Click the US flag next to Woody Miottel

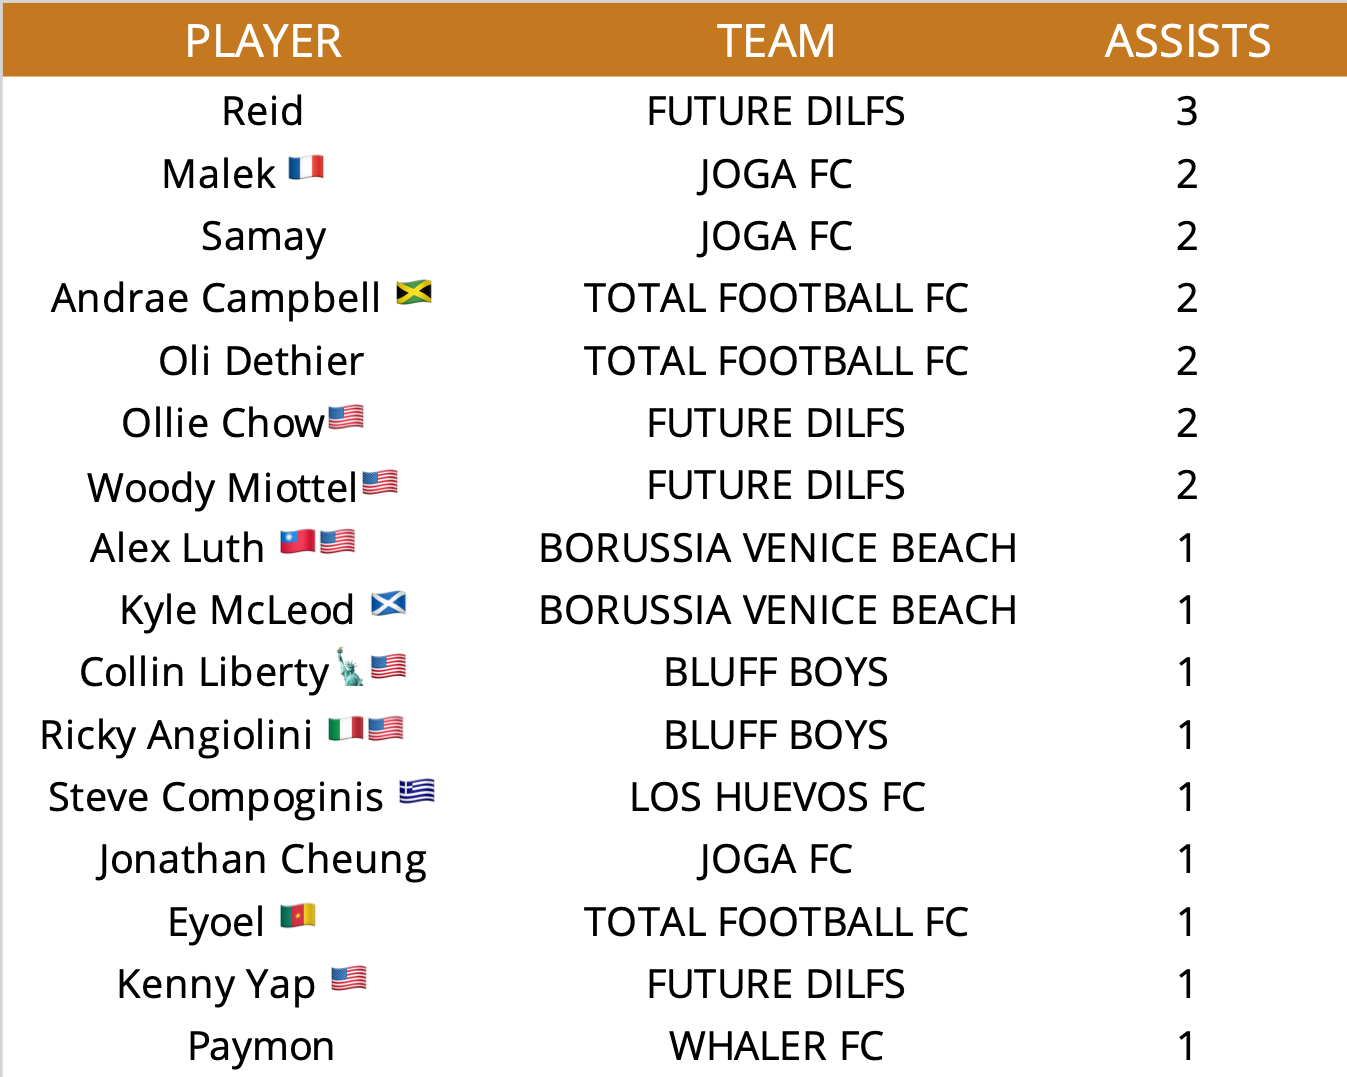[380, 483]
